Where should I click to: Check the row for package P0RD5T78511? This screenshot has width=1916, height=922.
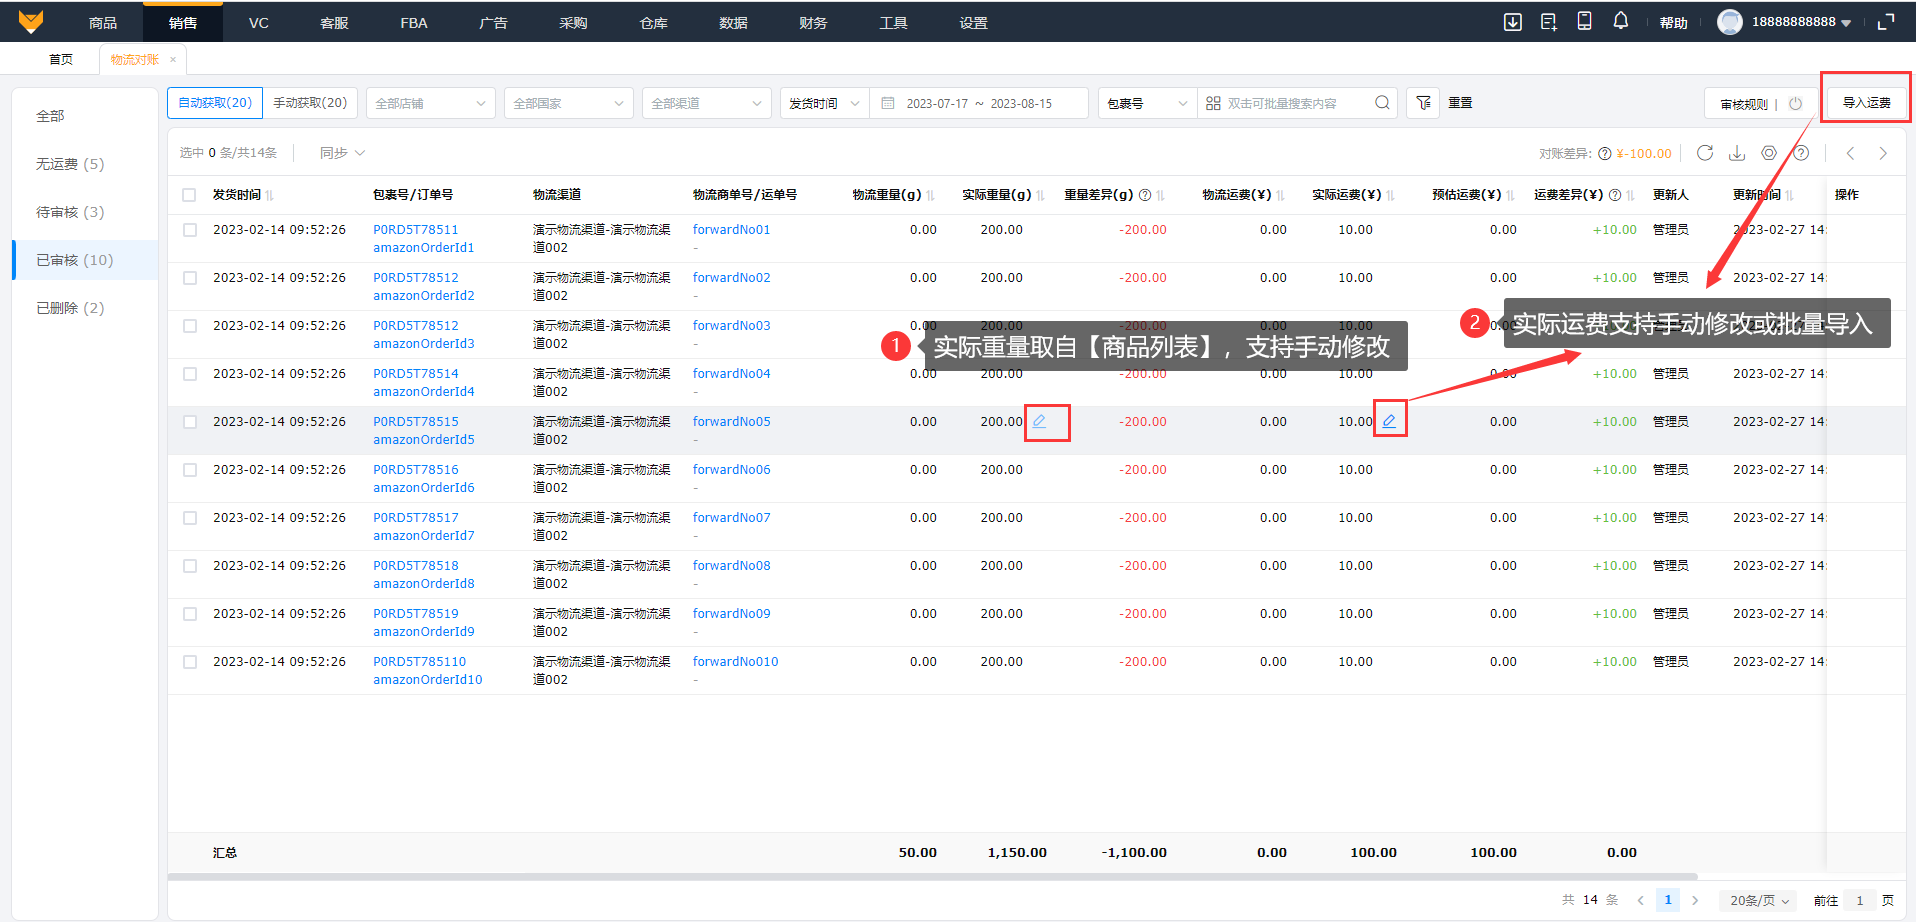click(190, 230)
